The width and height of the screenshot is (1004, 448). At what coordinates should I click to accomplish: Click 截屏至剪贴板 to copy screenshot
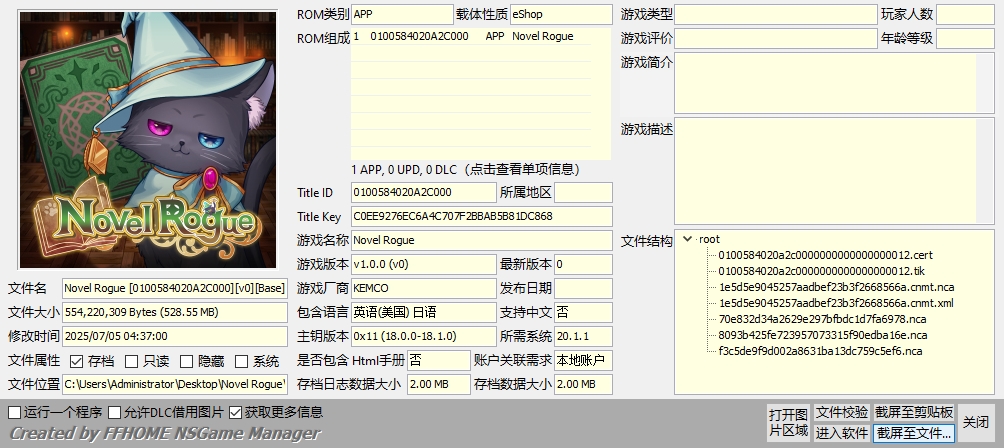click(914, 412)
